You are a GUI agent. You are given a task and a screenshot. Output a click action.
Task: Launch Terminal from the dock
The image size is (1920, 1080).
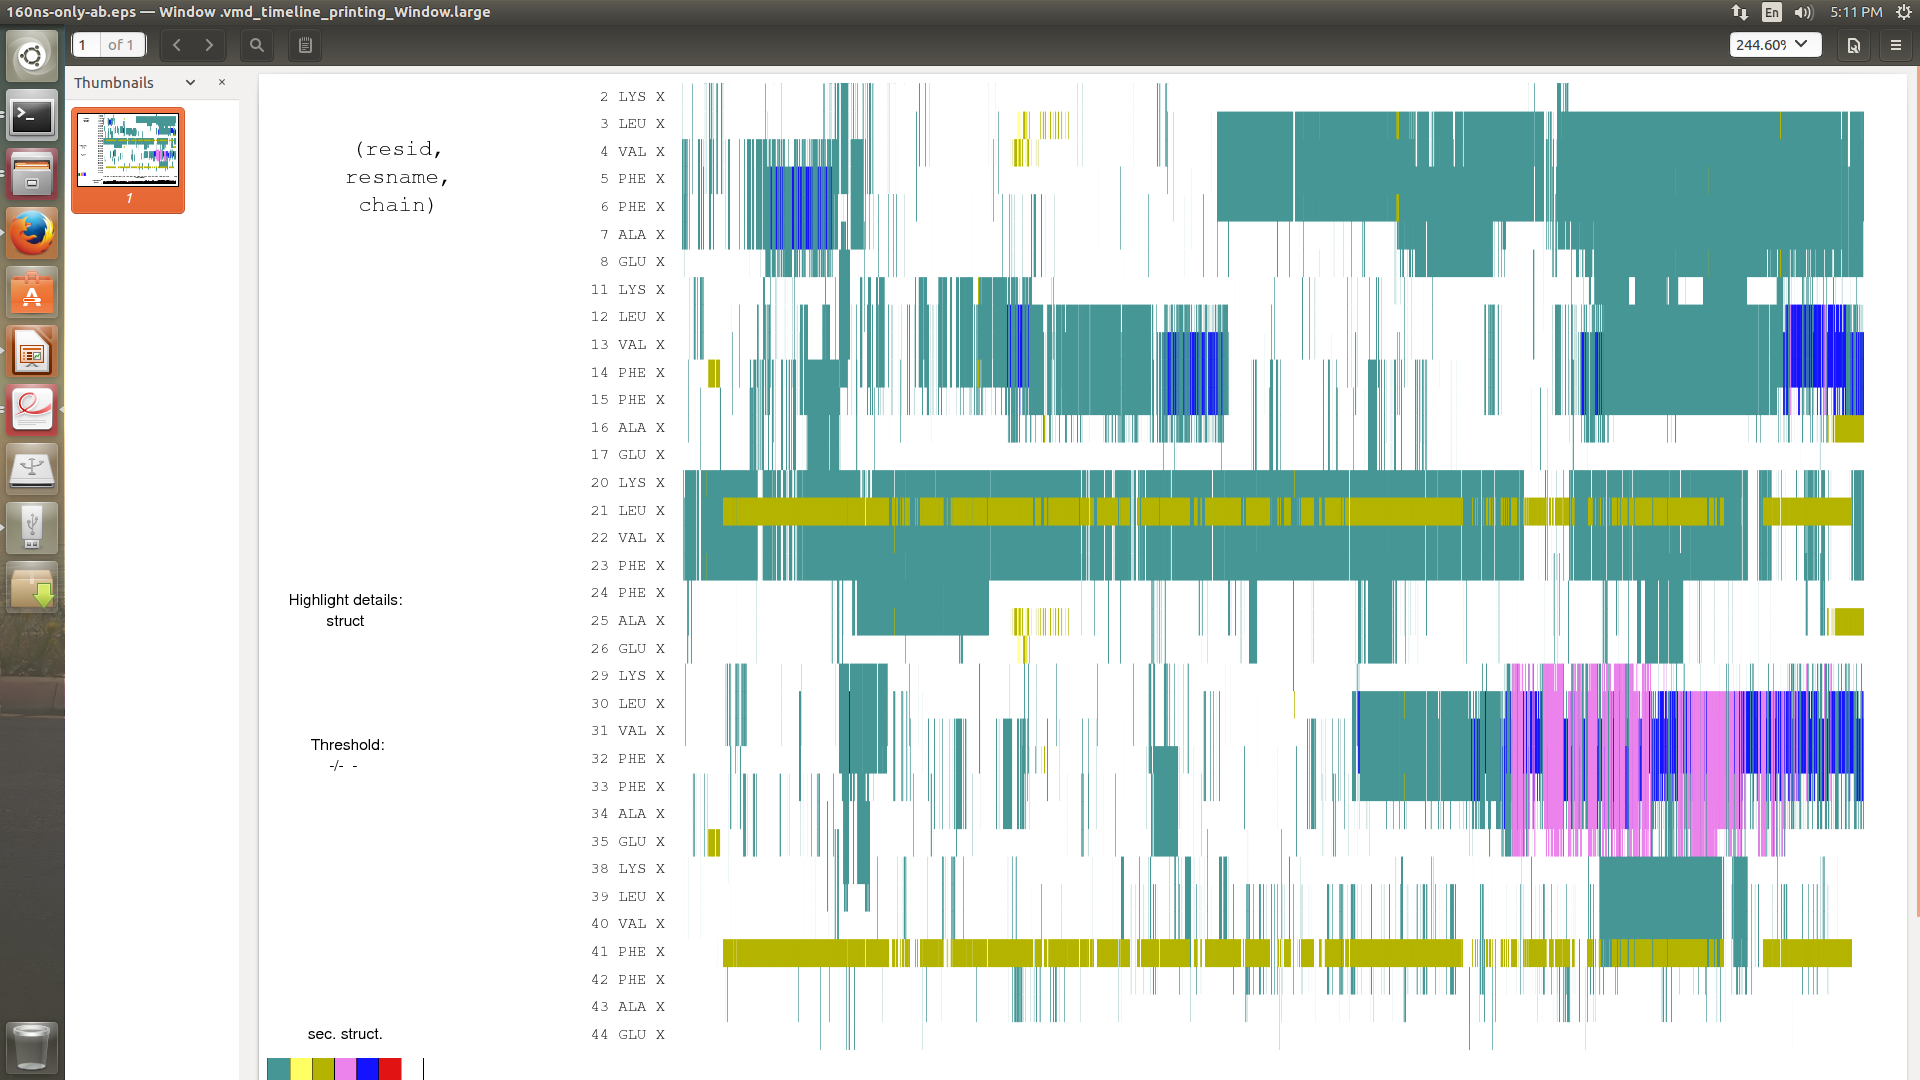(32, 117)
